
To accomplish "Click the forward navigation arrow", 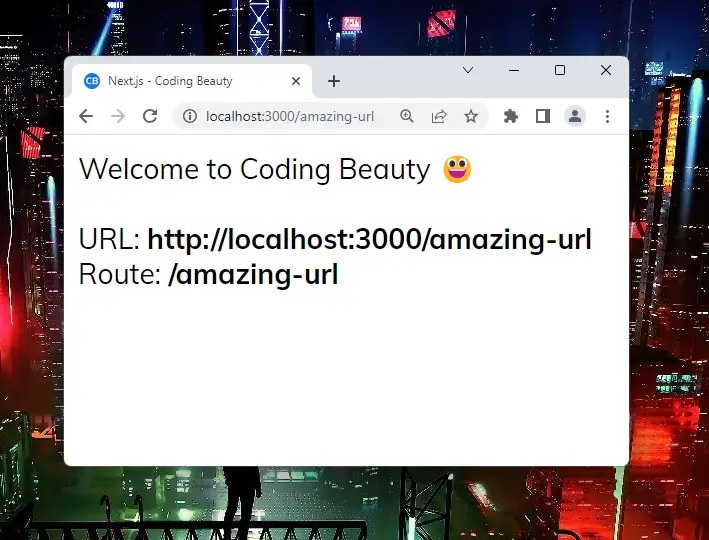I will pyautogui.click(x=118, y=116).
